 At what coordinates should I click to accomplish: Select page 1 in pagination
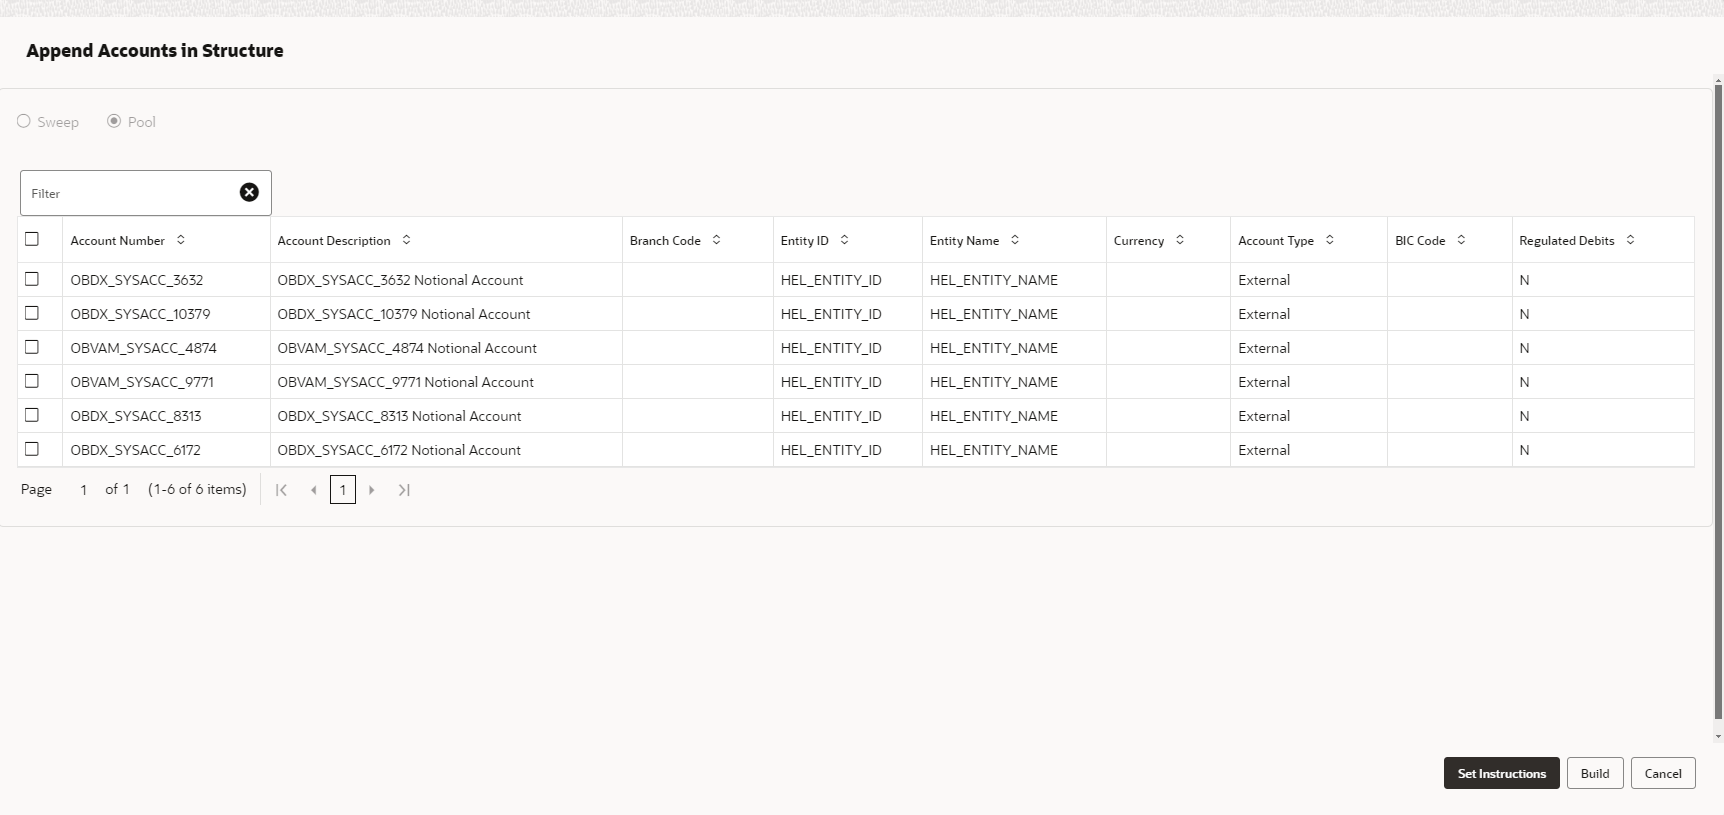click(343, 490)
